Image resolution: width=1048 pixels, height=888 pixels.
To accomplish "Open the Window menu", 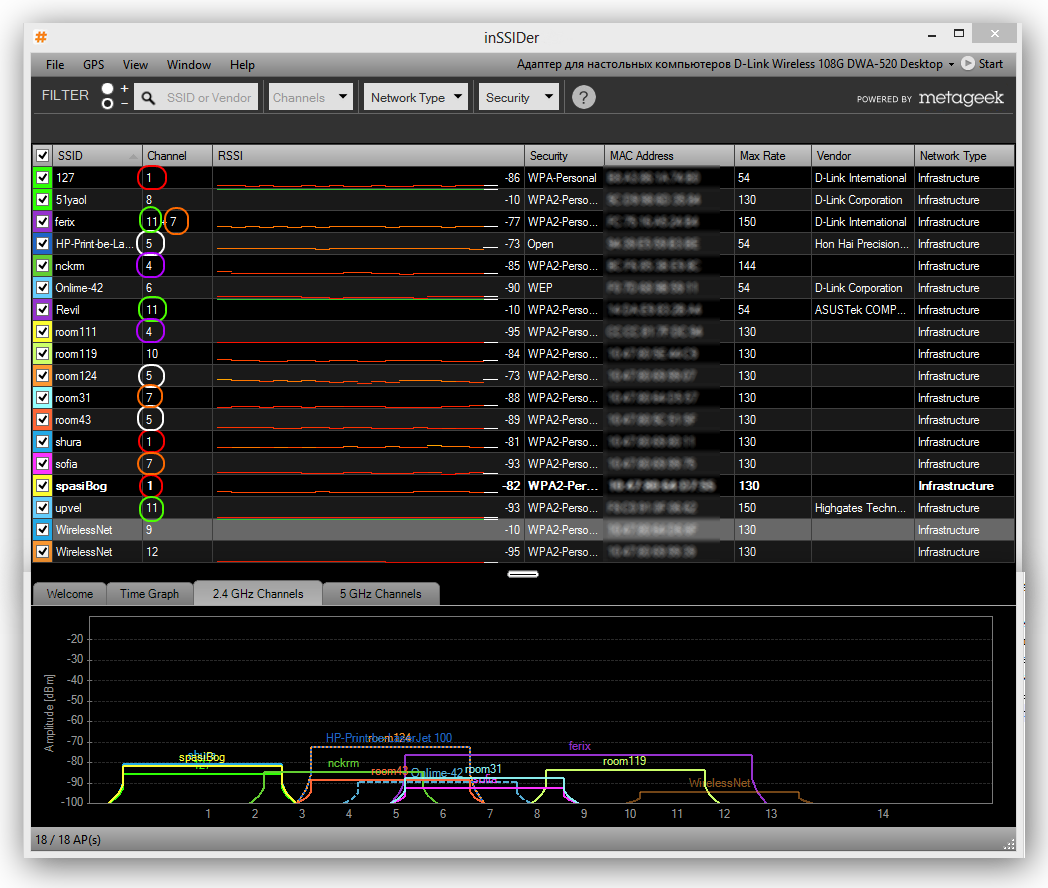I will point(188,65).
